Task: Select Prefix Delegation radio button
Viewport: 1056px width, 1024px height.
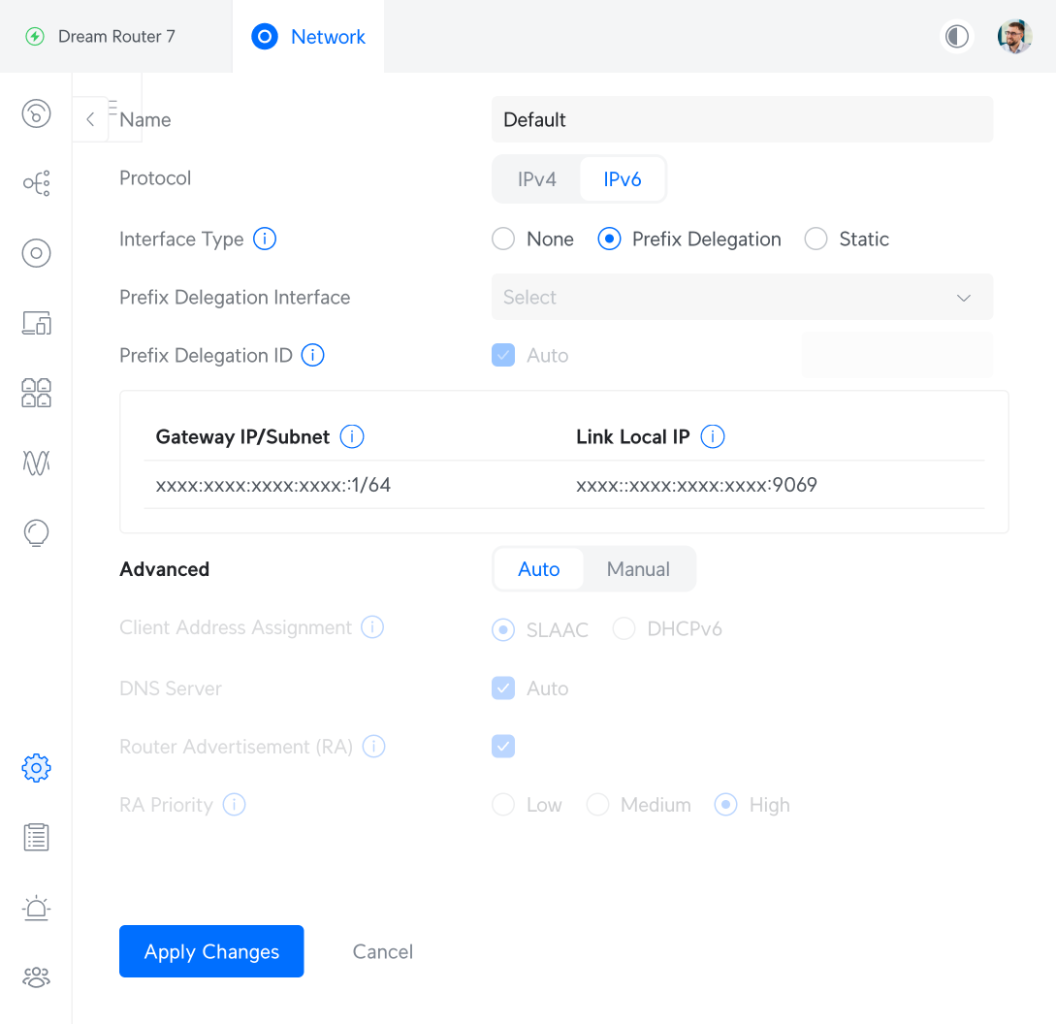Action: [x=609, y=238]
